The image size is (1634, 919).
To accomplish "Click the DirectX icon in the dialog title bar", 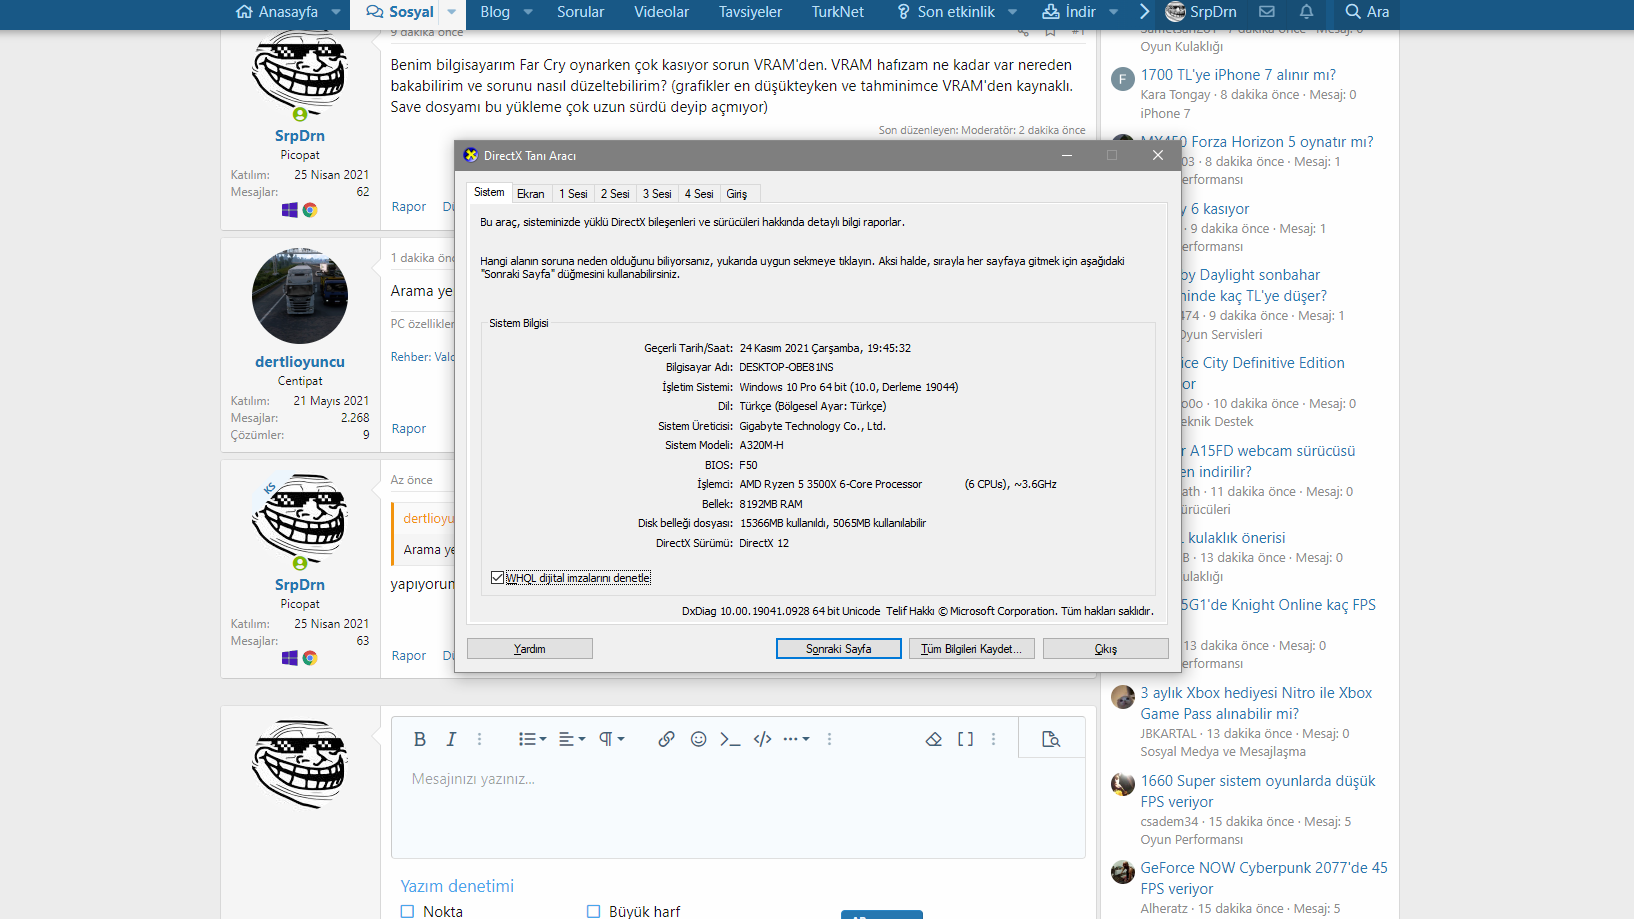I will (x=471, y=155).
